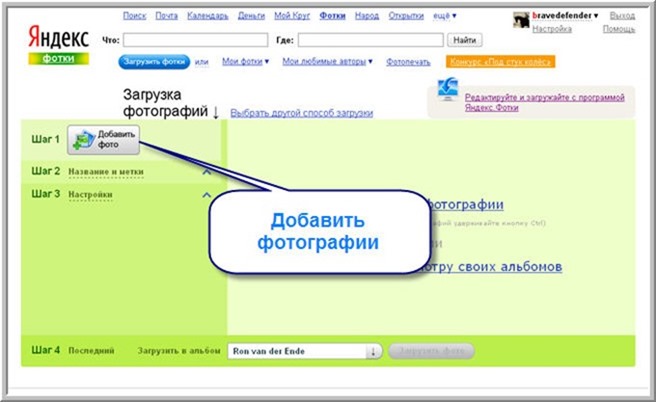Click the Выход link
Image resolution: width=656 pixels, height=402 pixels.
point(622,15)
